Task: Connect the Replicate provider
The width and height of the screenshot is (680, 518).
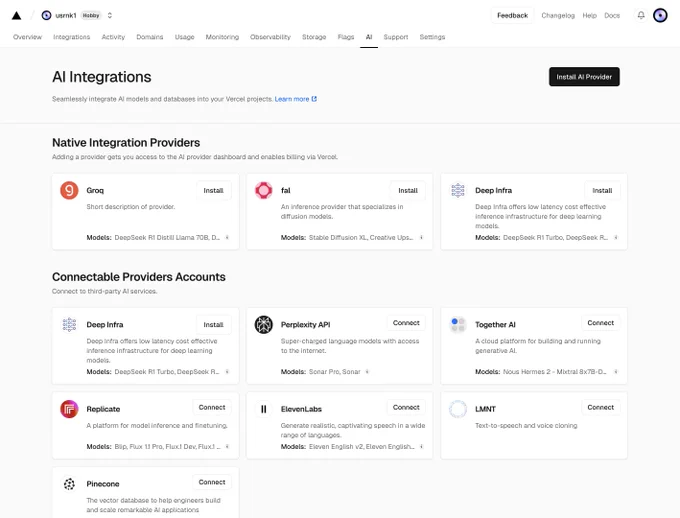Action: pyautogui.click(x=212, y=407)
